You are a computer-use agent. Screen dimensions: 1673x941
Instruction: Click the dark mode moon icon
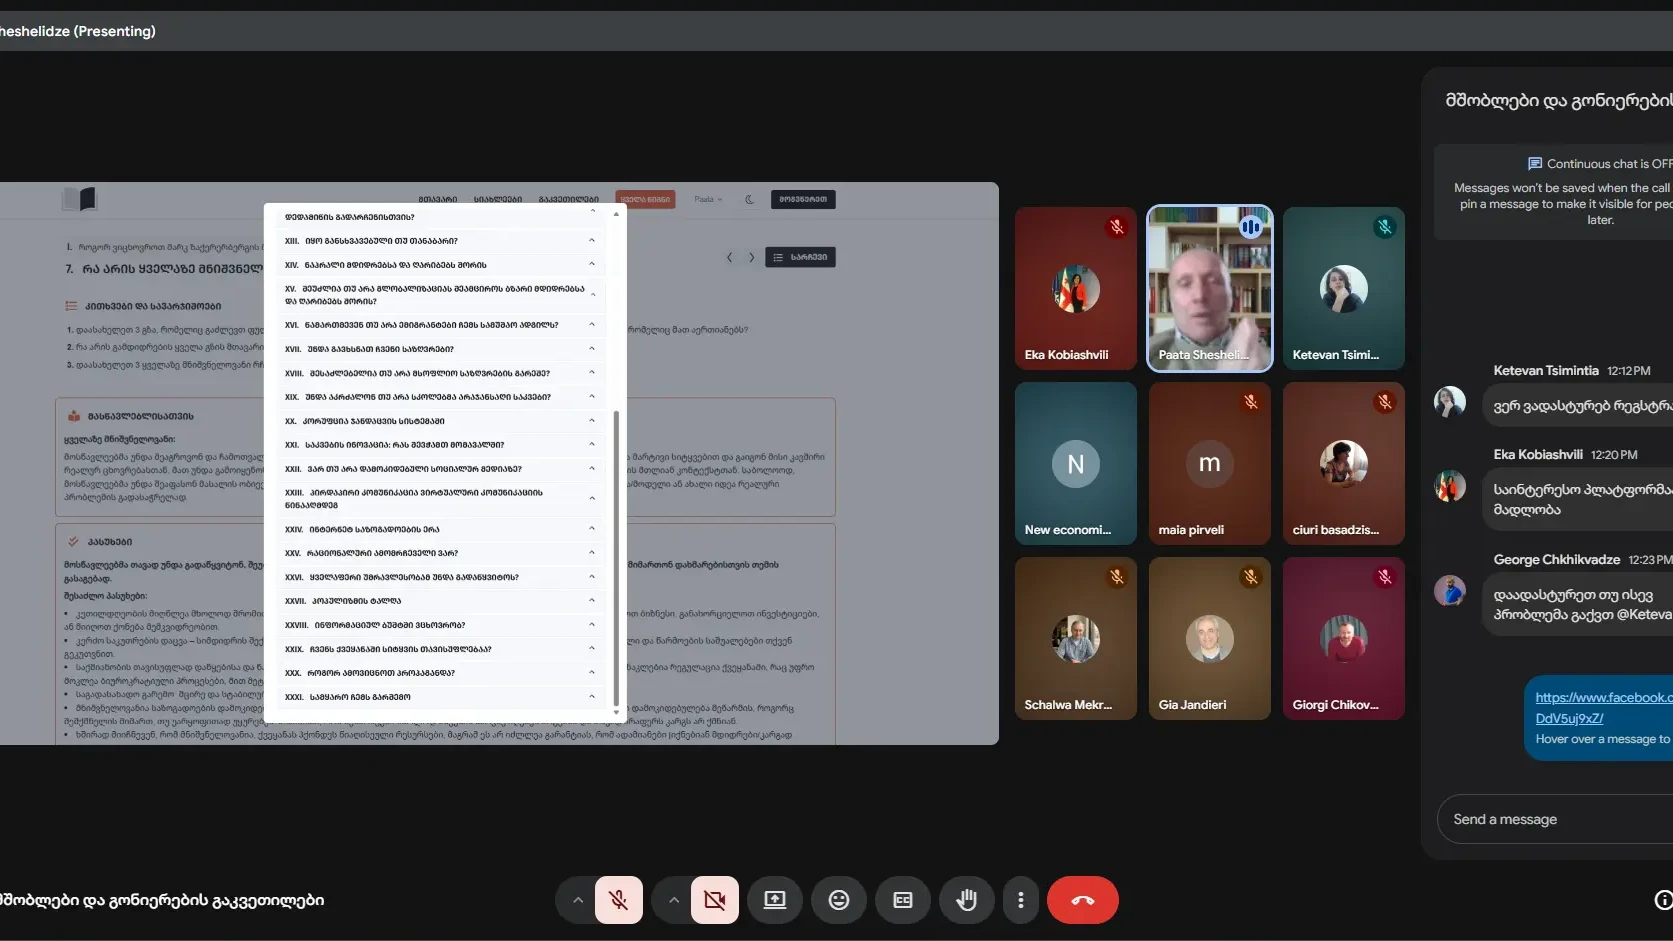(749, 199)
